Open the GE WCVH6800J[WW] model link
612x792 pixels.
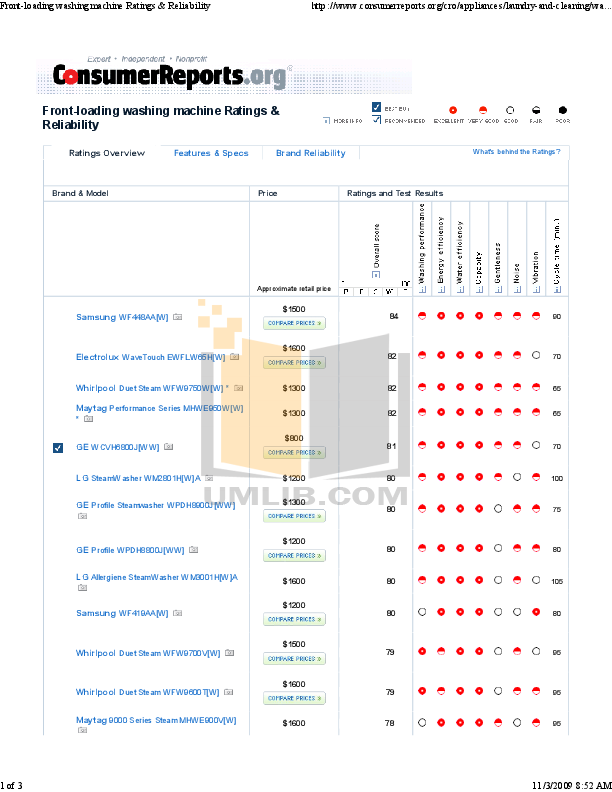118,447
